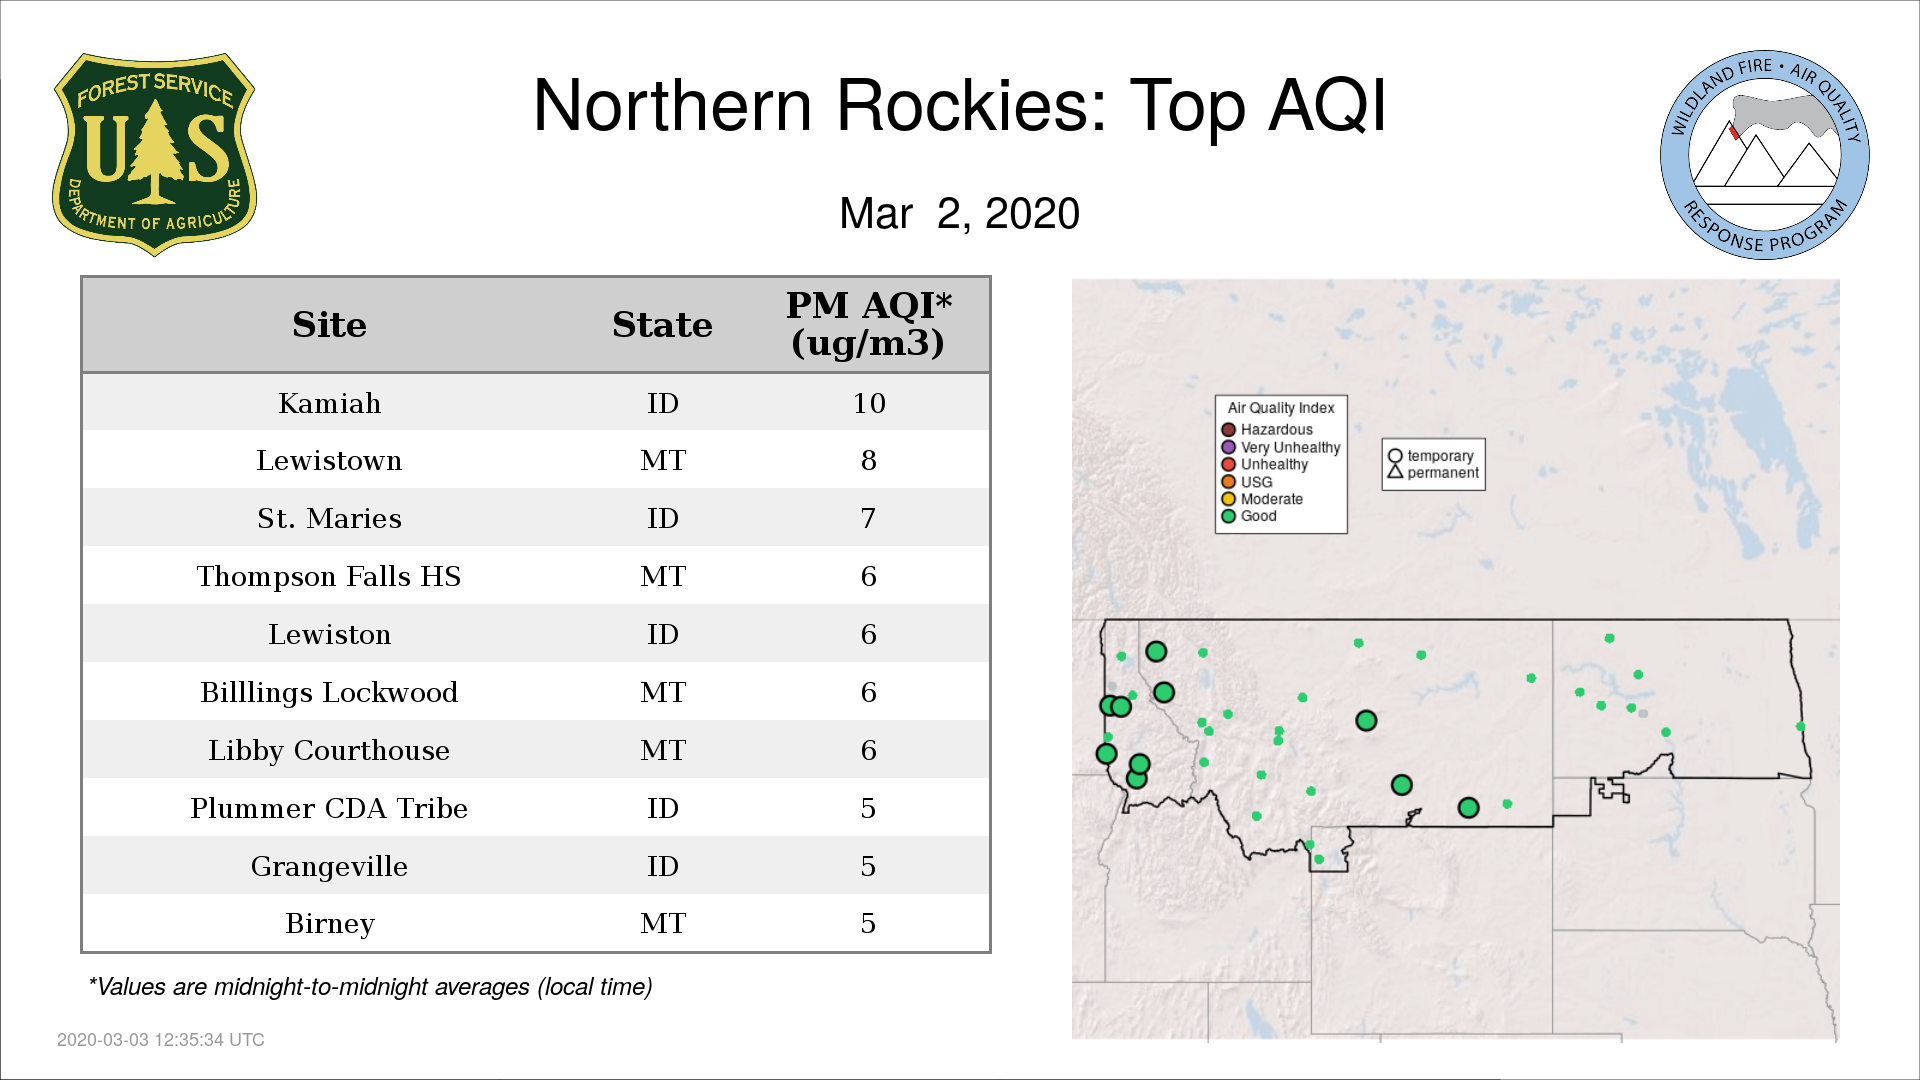Select the Unhealthy legend swatch
This screenshot has width=1920, height=1080.
click(x=1228, y=464)
